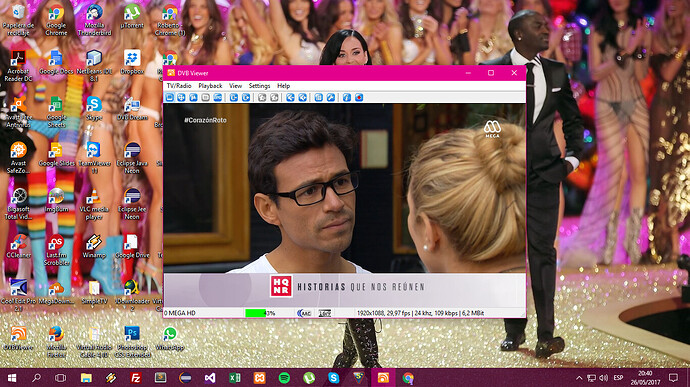Select the Last.fm Scrobbler desktop icon
The width and height of the screenshot is (690, 387).
click(x=56, y=250)
